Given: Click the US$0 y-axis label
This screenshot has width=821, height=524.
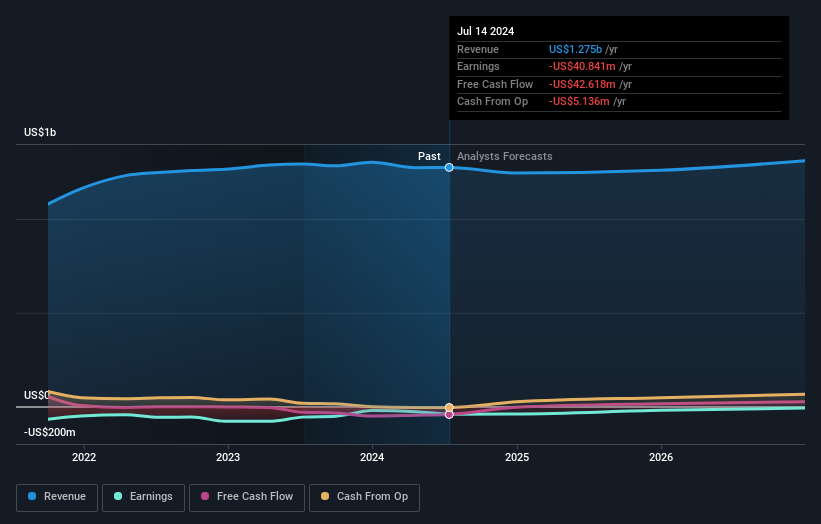Looking at the screenshot, I should [37, 395].
